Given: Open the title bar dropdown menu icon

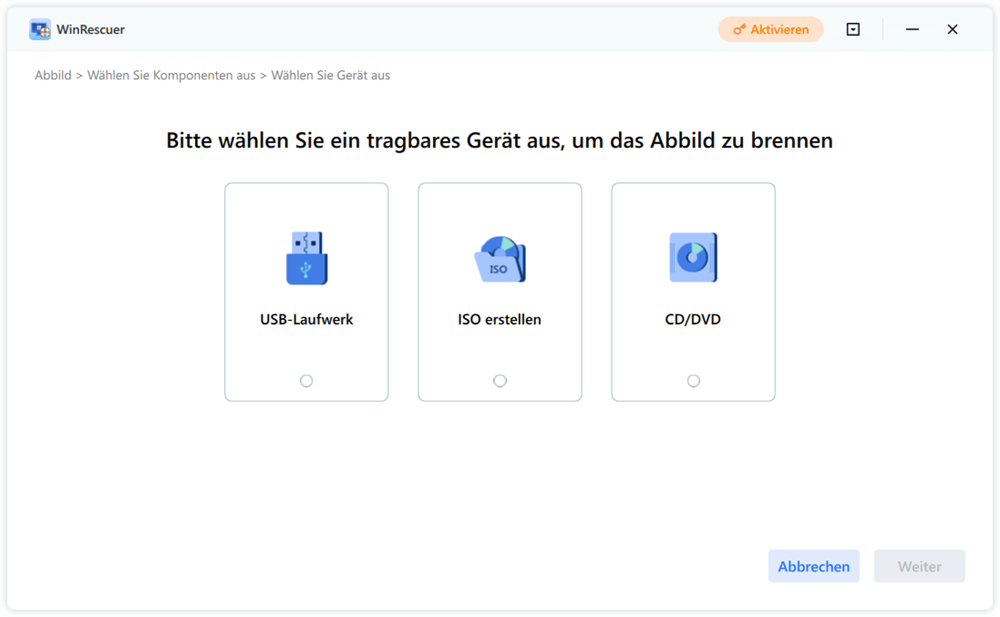Looking at the screenshot, I should 853,30.
